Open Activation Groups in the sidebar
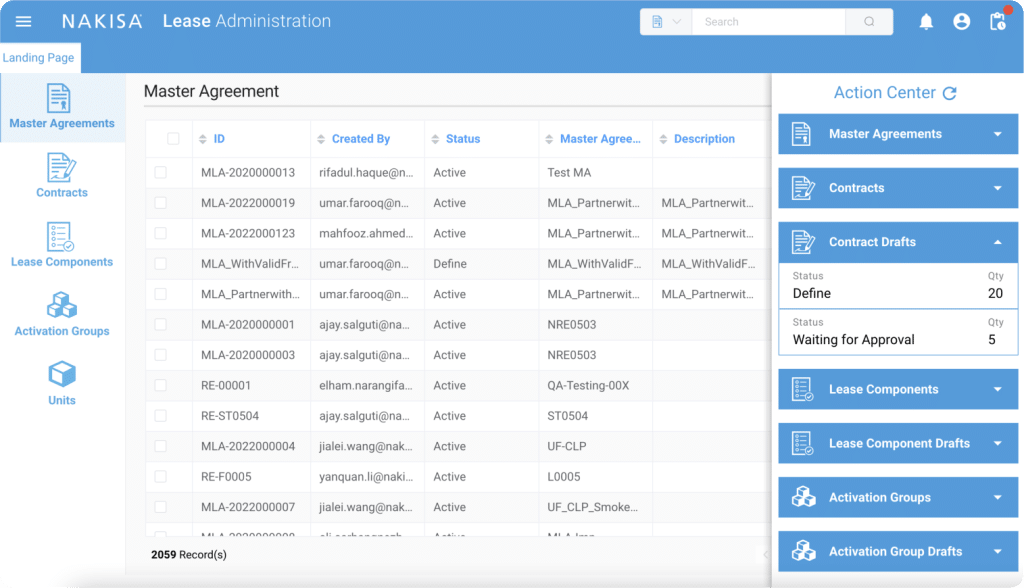 click(x=62, y=314)
